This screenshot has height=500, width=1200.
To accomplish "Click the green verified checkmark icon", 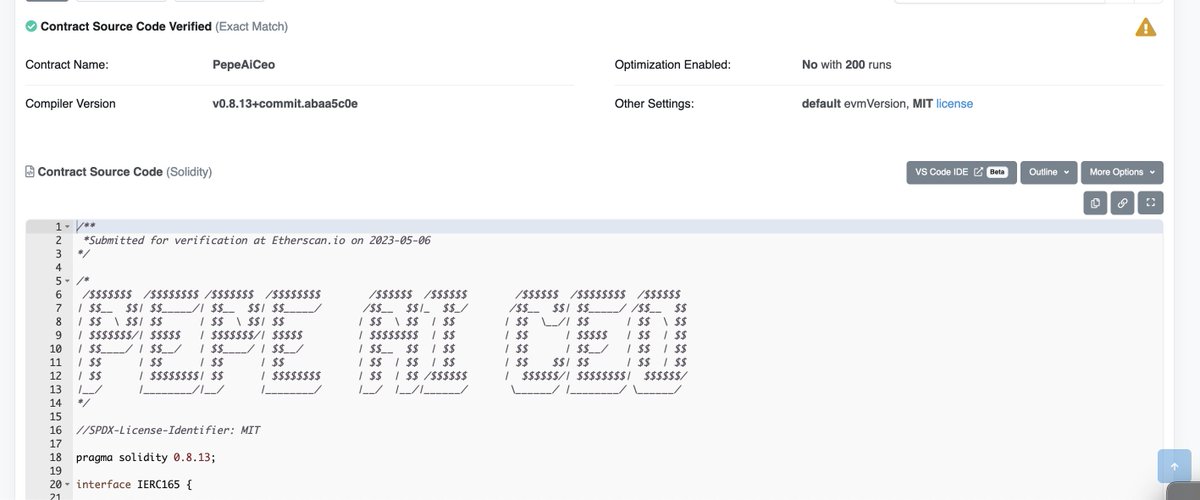I will (x=31, y=26).
